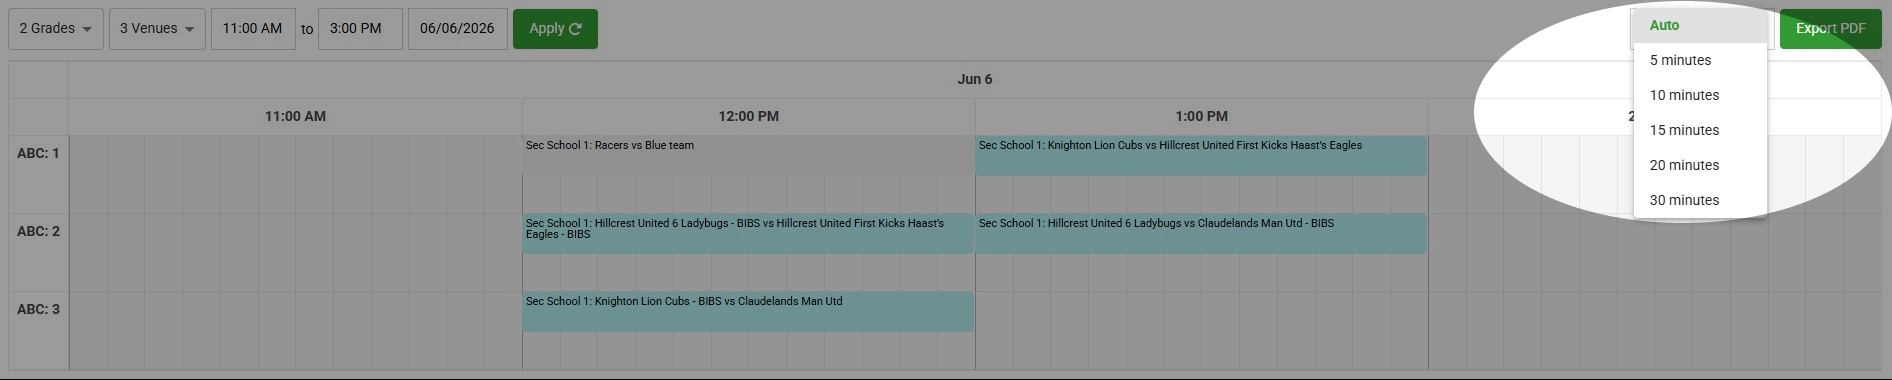Pick the 10 minutes option
The width and height of the screenshot is (1892, 380).
pyautogui.click(x=1700, y=95)
